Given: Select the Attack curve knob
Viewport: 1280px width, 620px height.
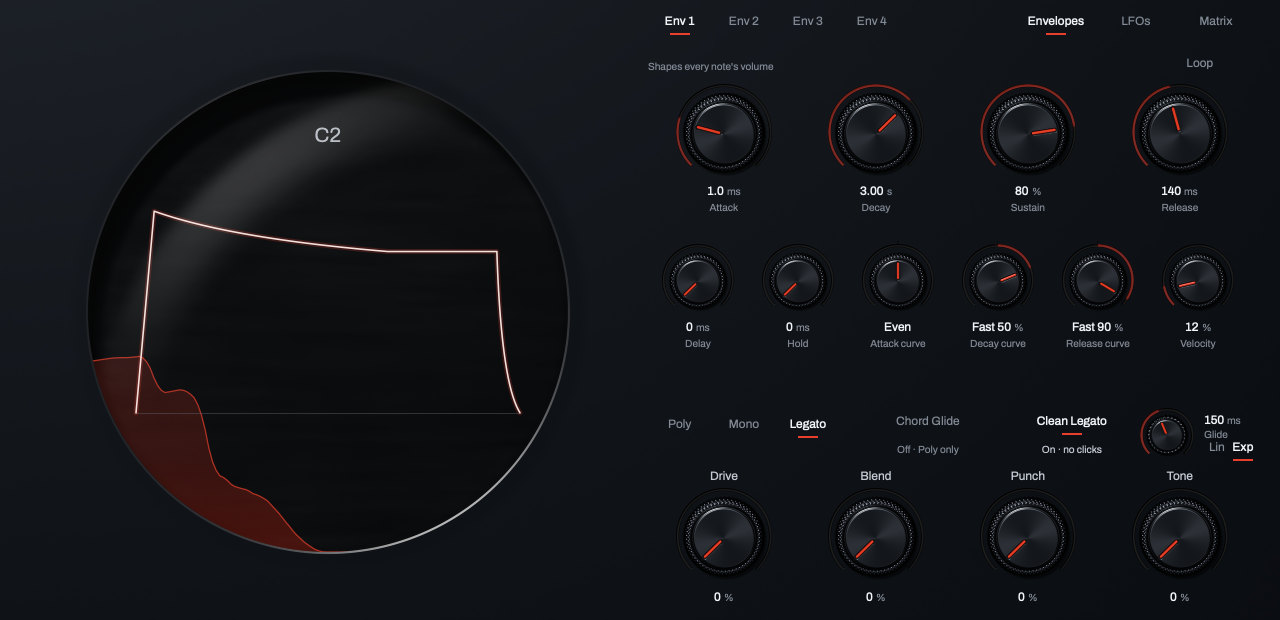Looking at the screenshot, I should point(898,280).
